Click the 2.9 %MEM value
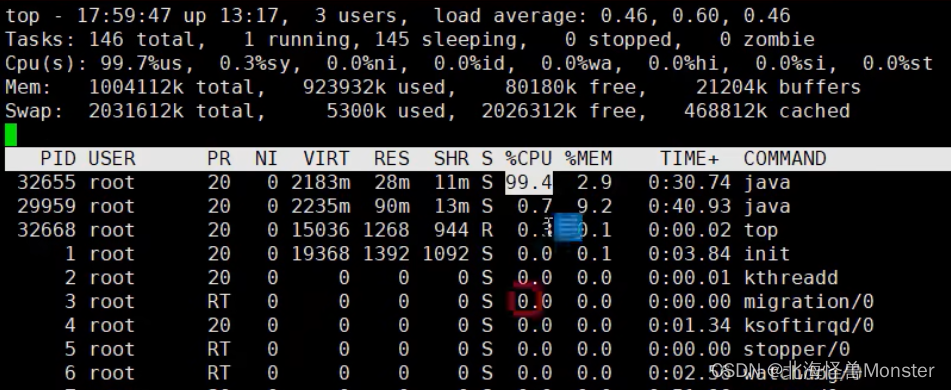The height and width of the screenshot is (390, 951). coord(594,183)
